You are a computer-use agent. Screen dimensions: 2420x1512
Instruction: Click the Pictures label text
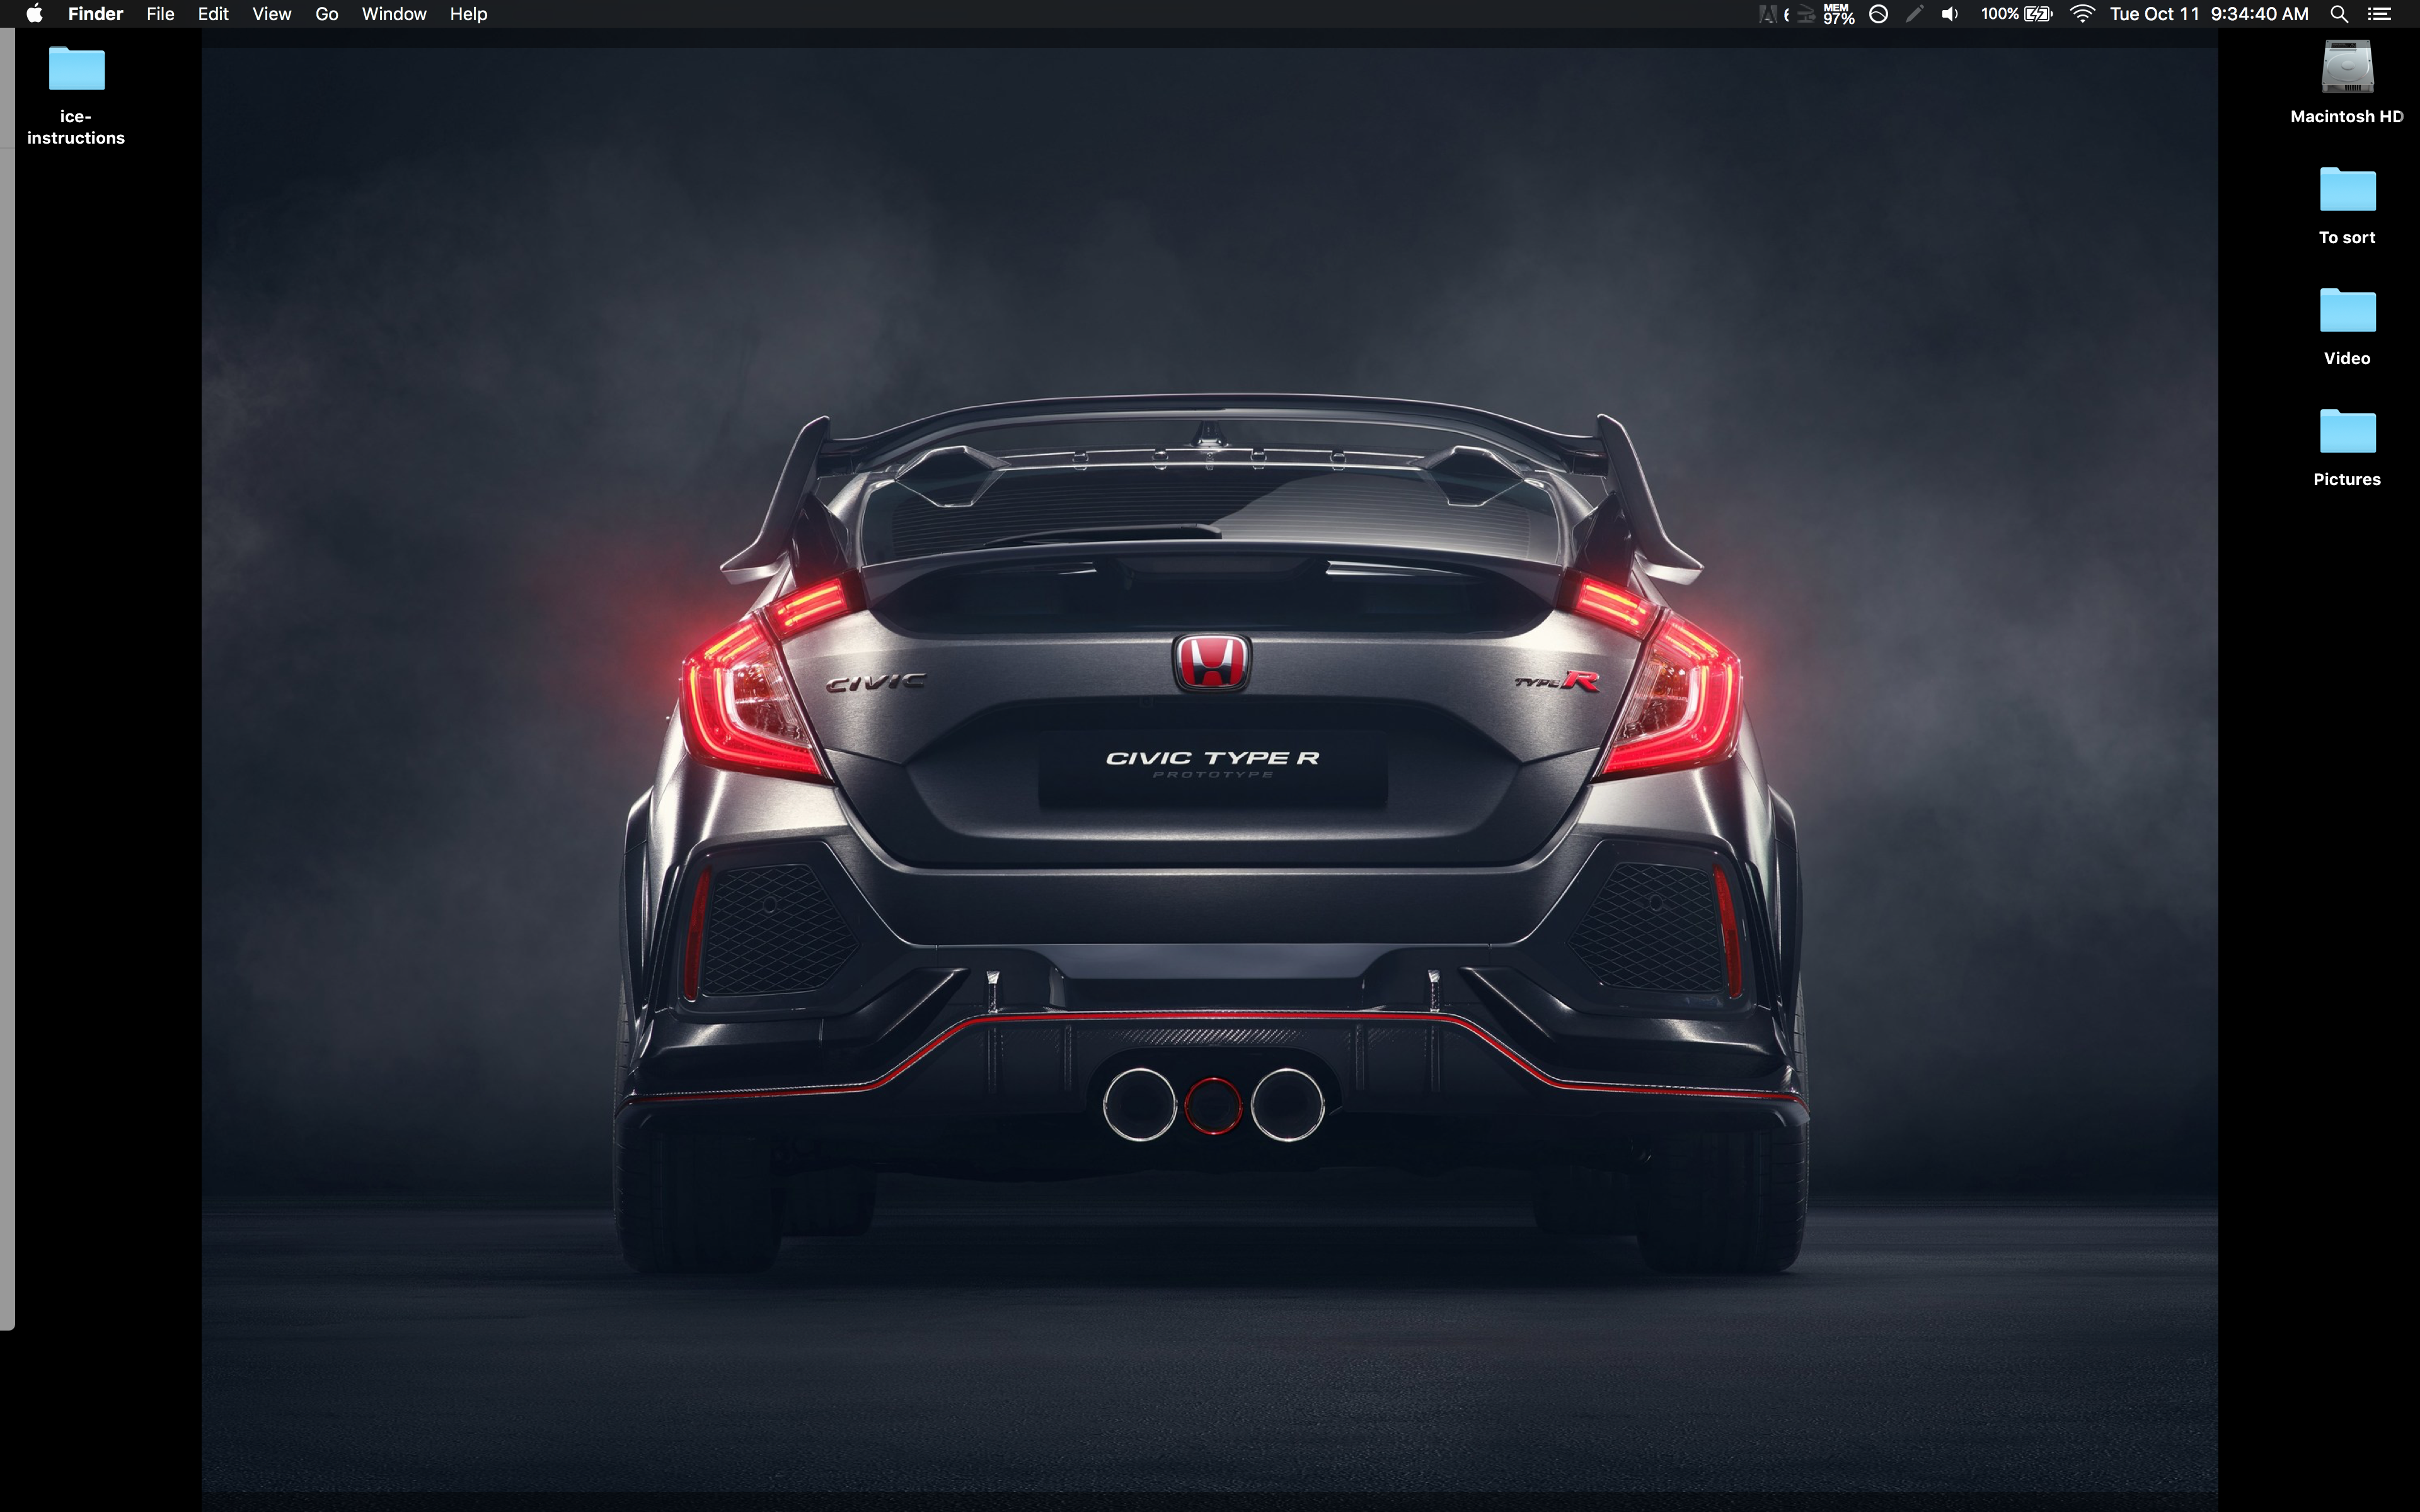(2347, 480)
